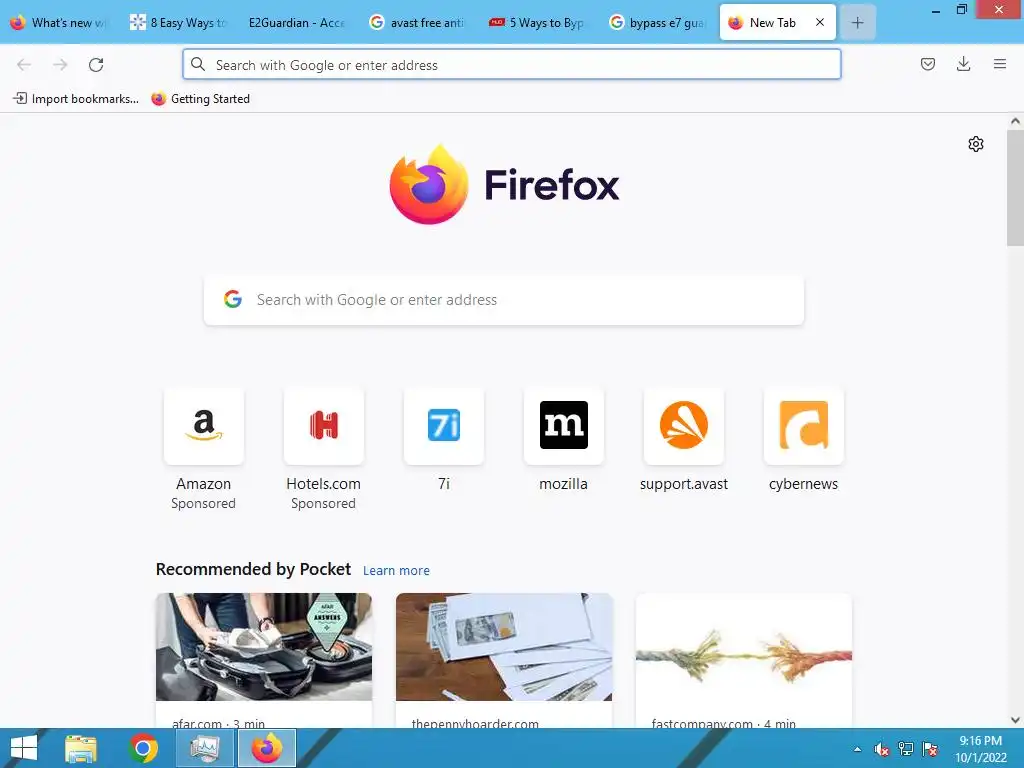Click scrollbar up arrow
1024x768 pixels.
(x=1015, y=121)
